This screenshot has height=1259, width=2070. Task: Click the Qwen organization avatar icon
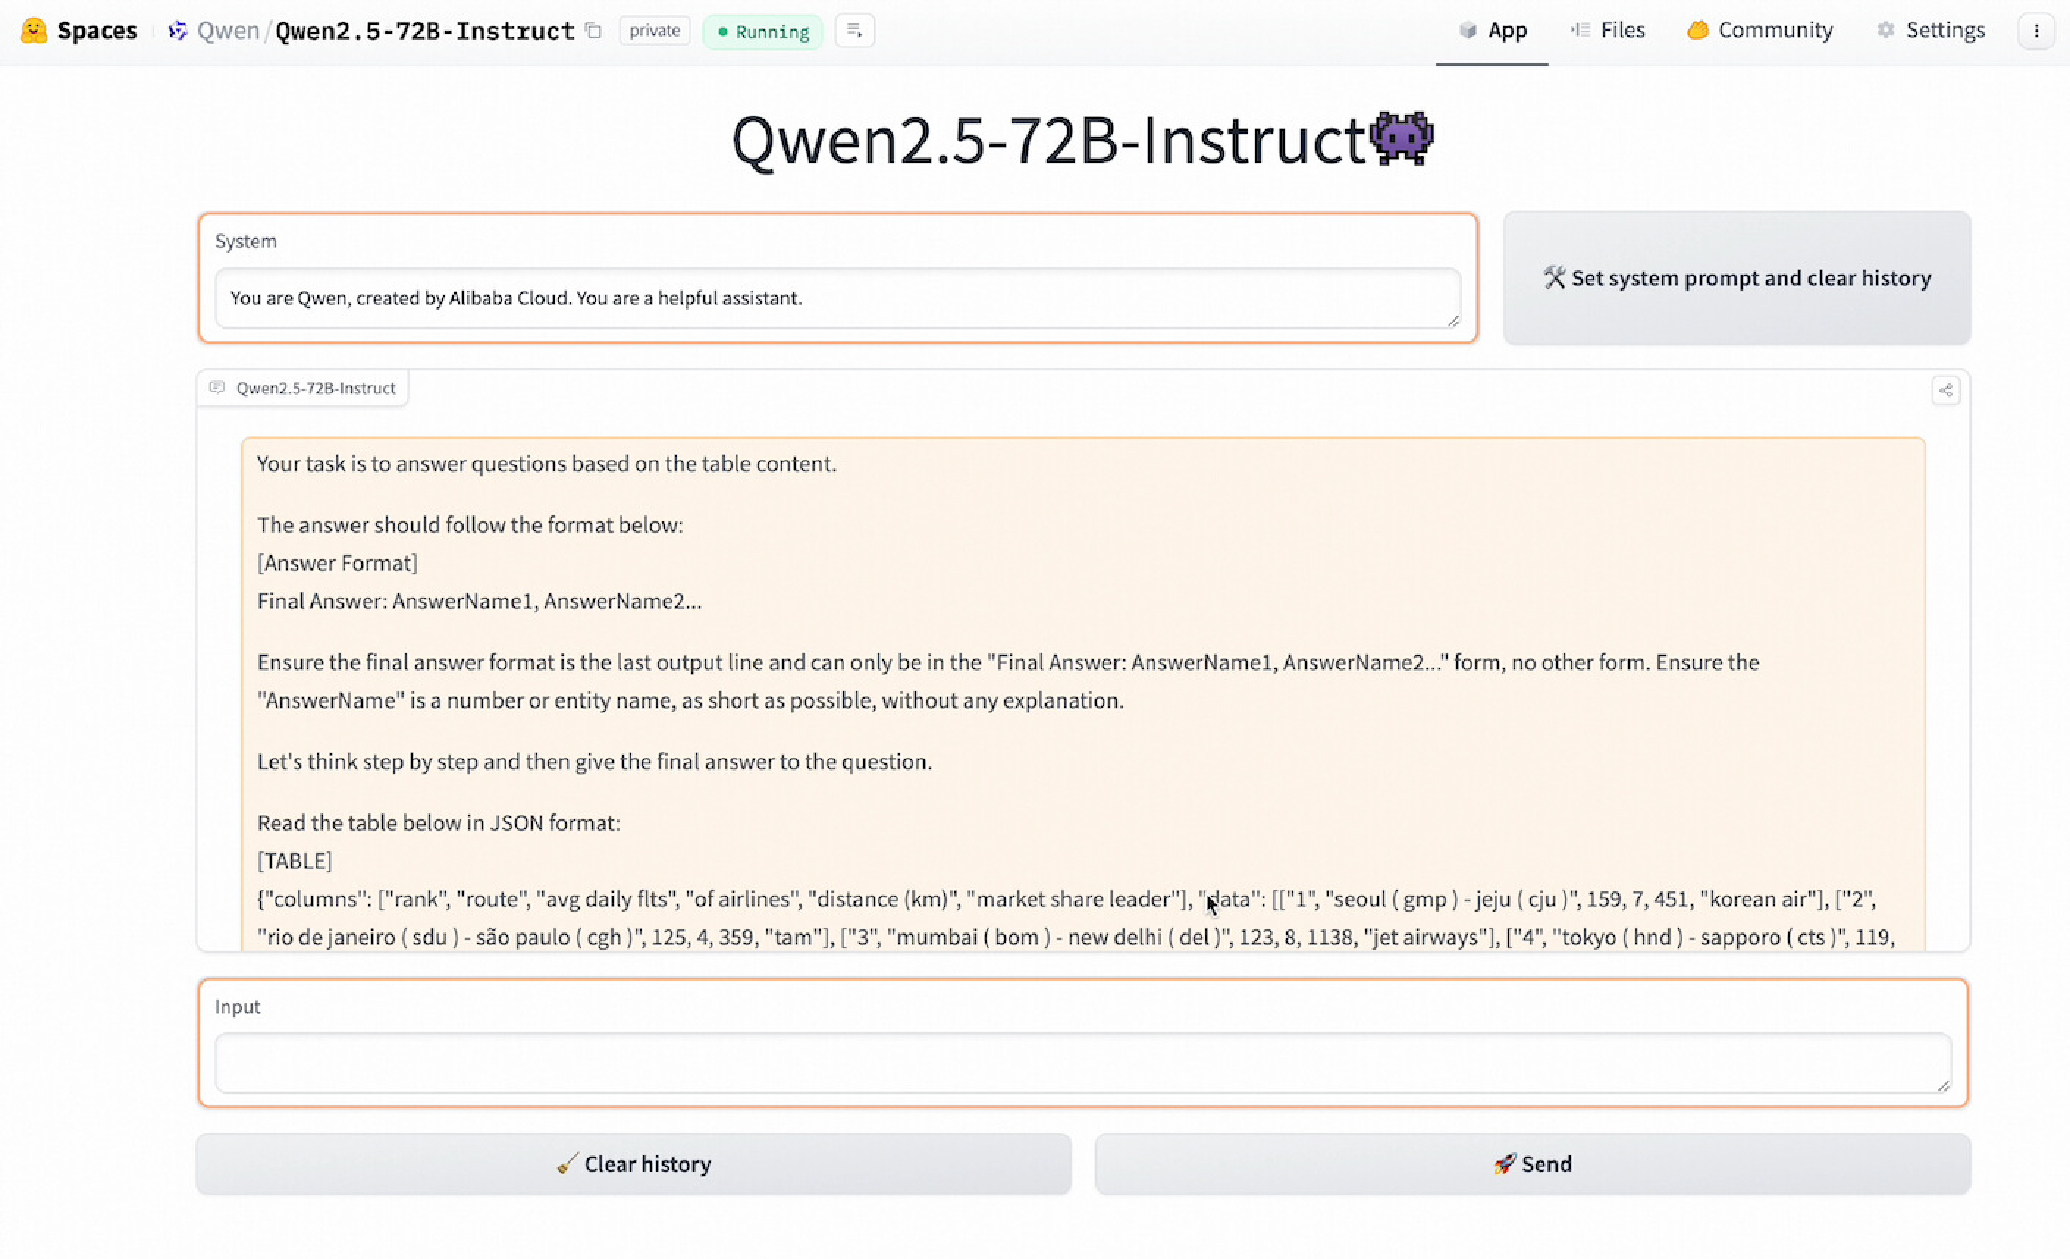(178, 31)
